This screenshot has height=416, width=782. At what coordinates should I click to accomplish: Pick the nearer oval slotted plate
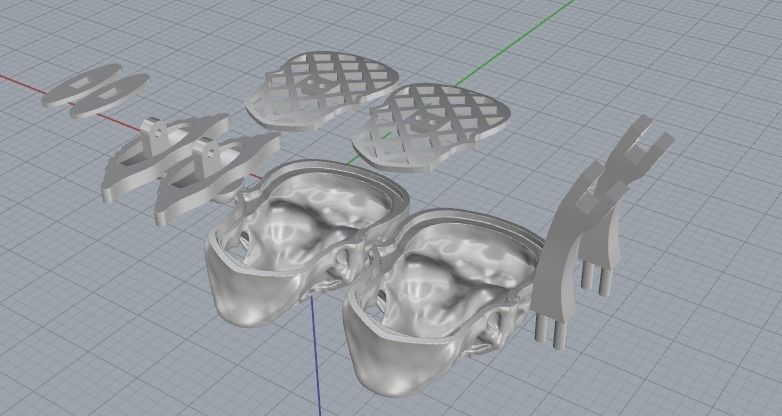pos(110,96)
